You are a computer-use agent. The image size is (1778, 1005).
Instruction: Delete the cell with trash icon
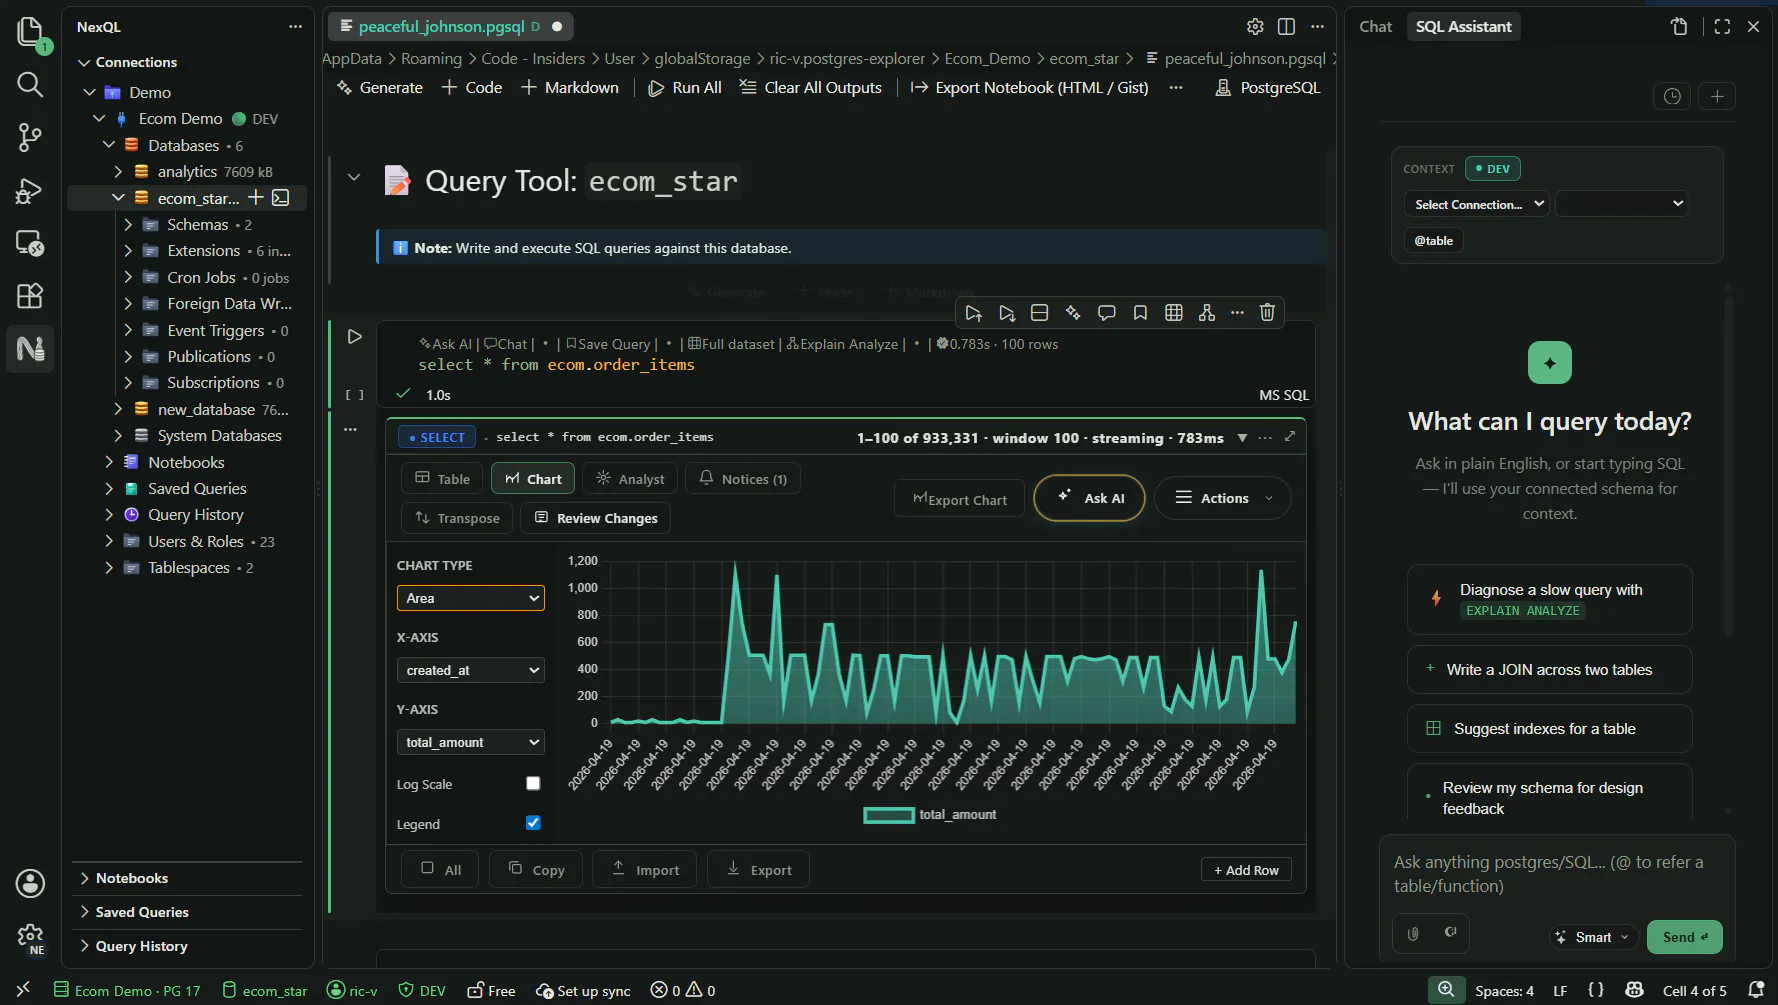[x=1267, y=313]
